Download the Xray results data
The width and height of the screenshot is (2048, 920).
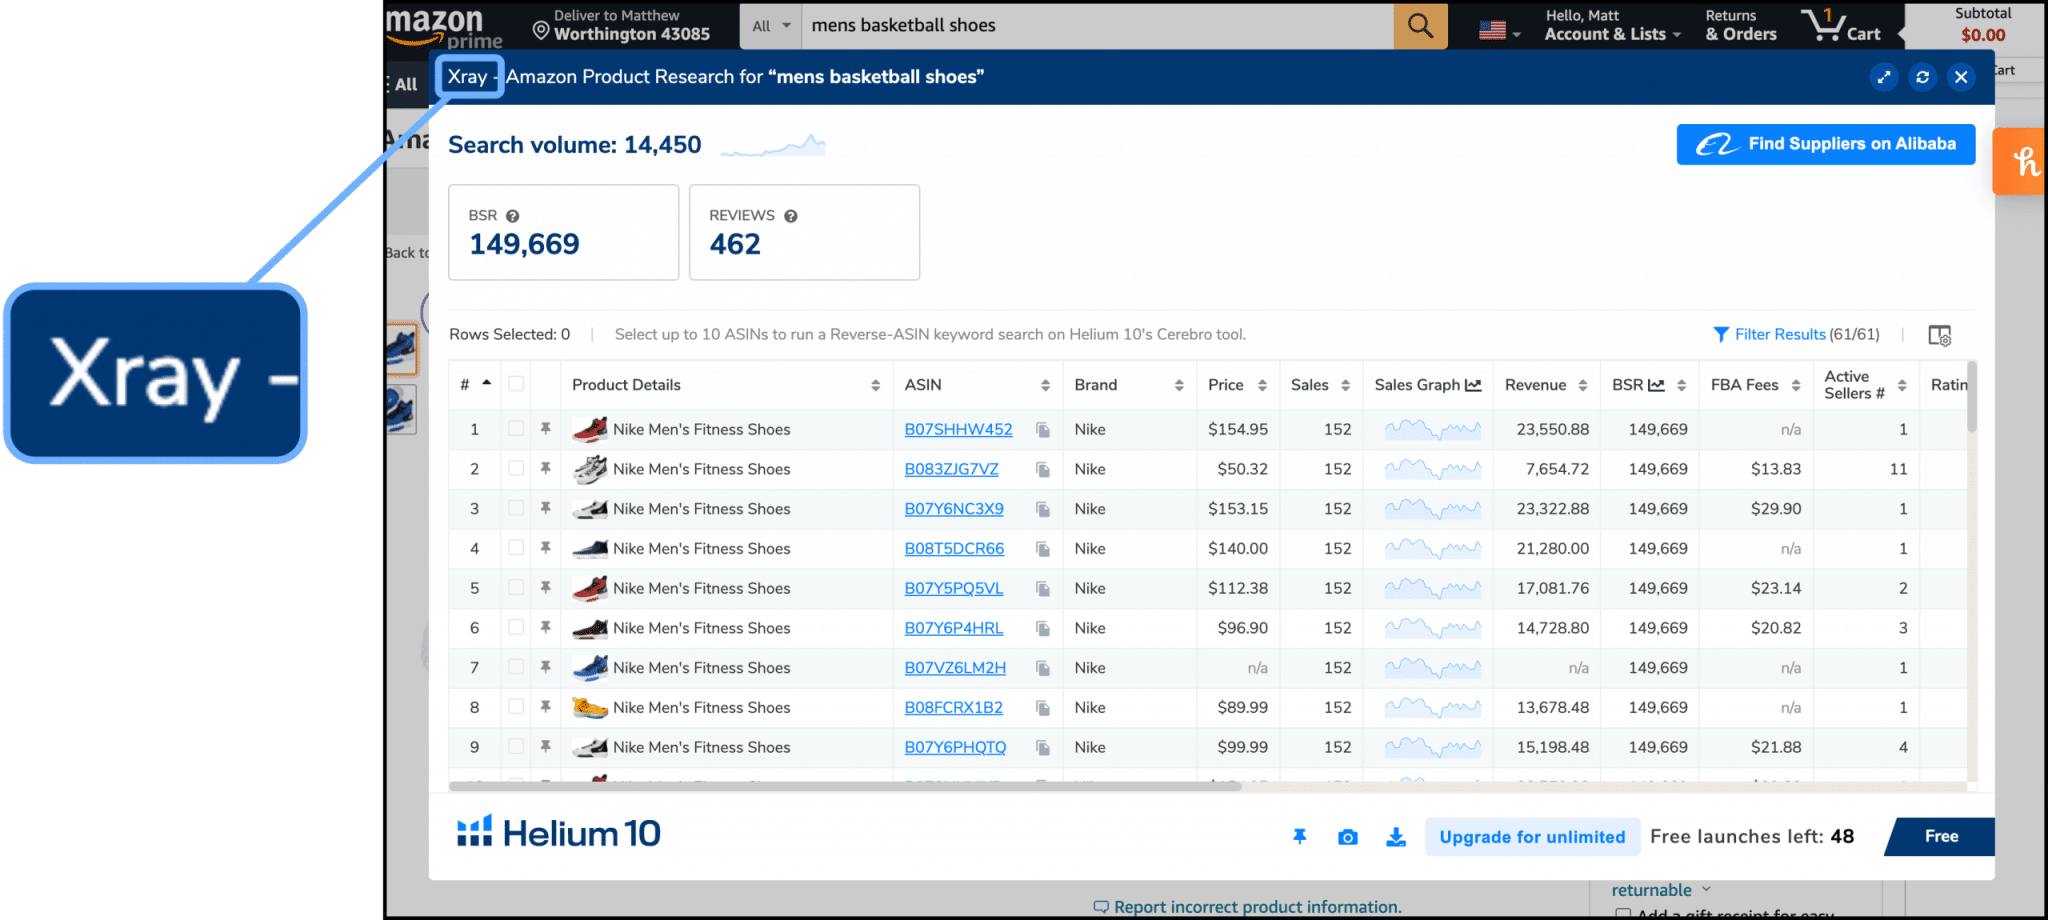pyautogui.click(x=1396, y=837)
